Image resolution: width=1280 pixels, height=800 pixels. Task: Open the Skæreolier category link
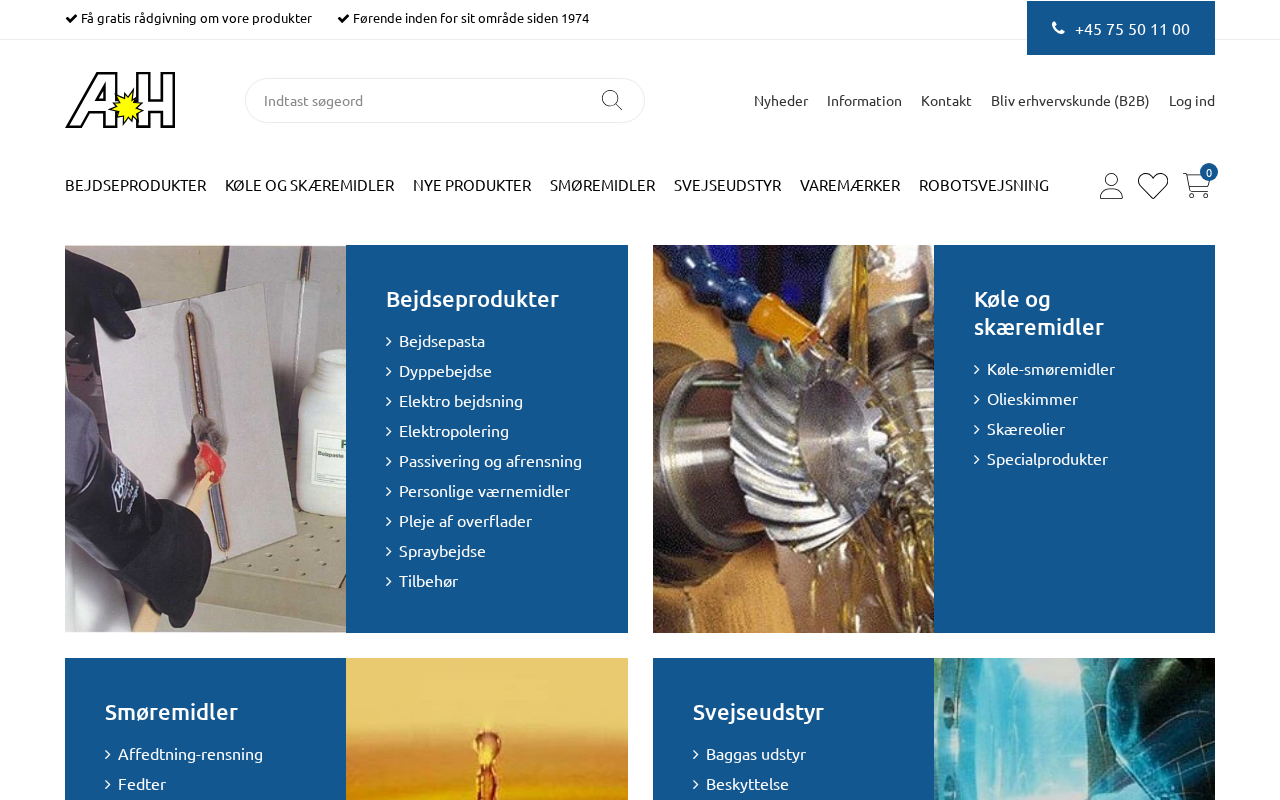coord(1025,429)
